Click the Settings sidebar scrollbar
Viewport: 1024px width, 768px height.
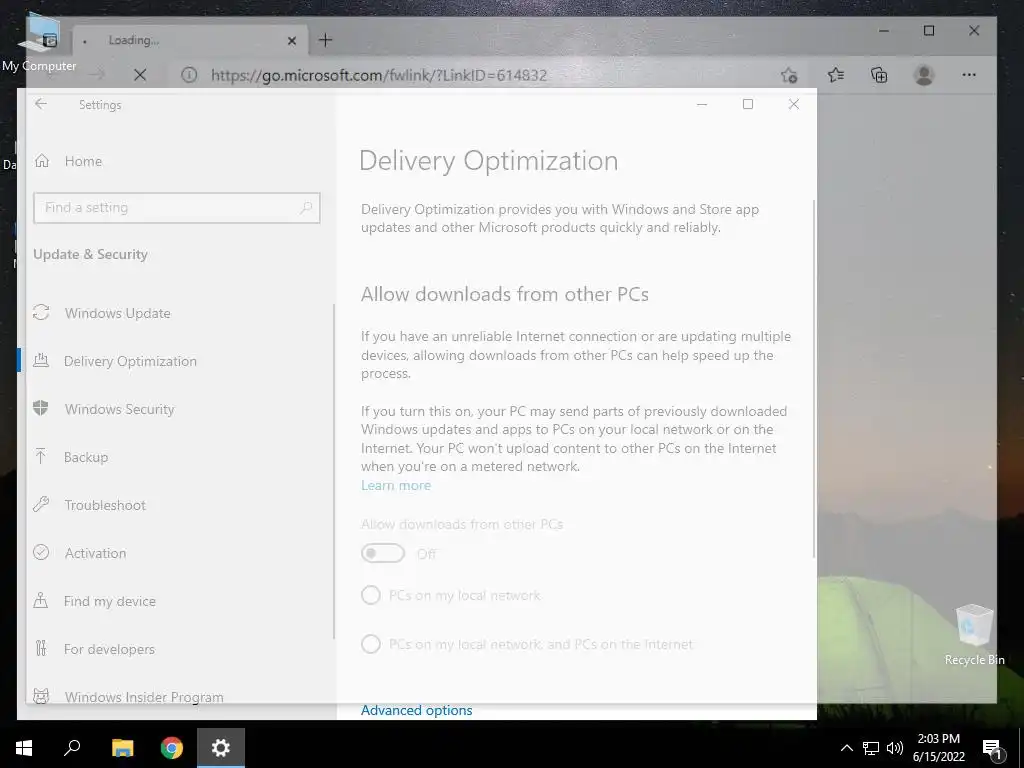pyautogui.click(x=334, y=472)
